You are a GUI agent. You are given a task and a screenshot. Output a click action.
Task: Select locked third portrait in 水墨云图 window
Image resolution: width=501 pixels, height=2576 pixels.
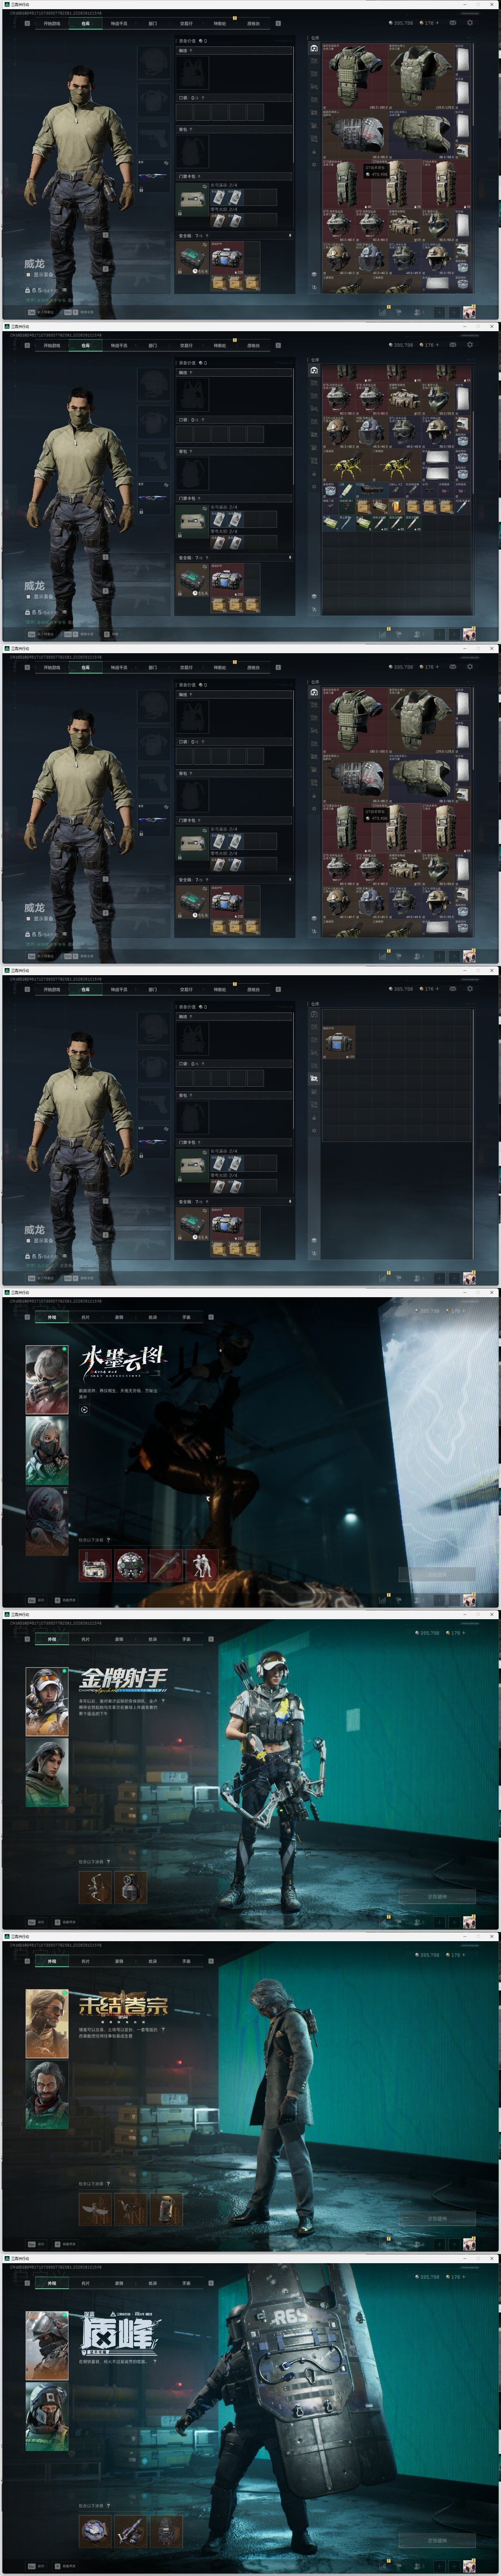[47, 1521]
